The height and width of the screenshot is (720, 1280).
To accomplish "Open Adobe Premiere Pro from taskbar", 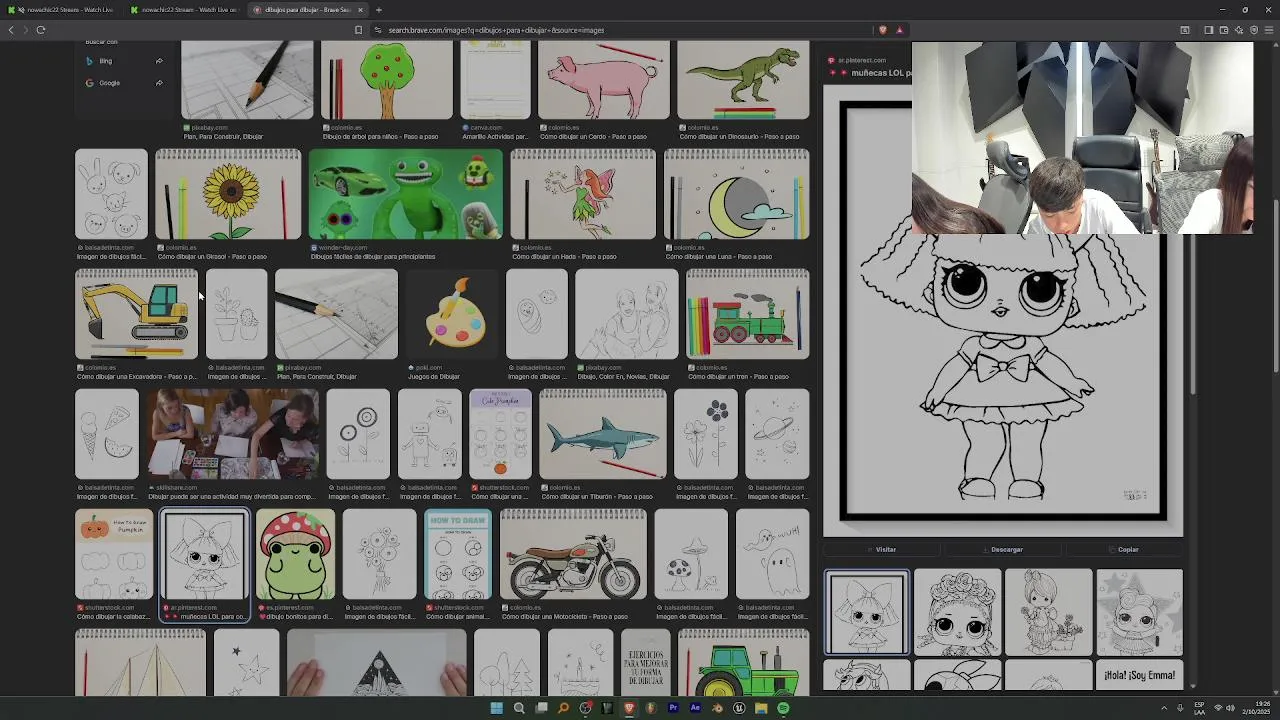I will (673, 708).
